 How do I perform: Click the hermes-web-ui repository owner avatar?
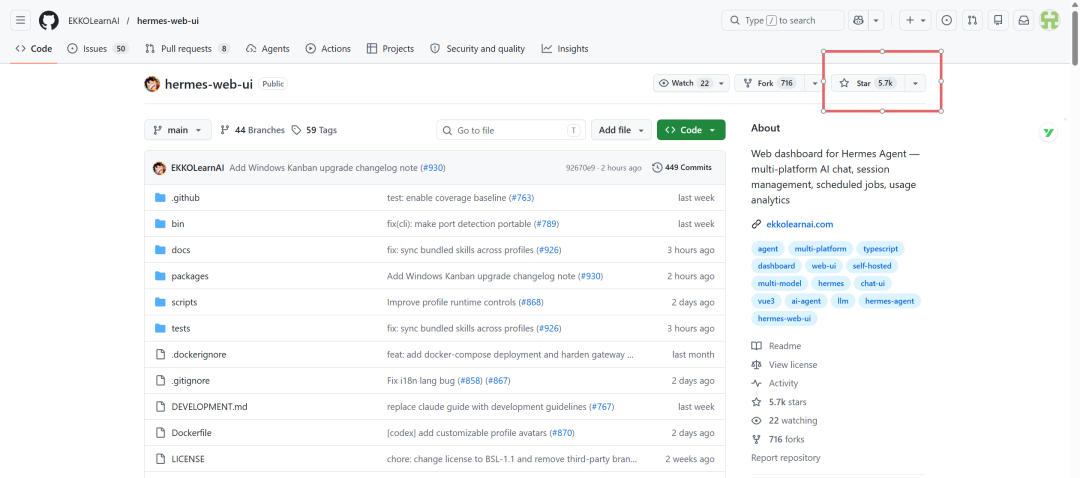152,84
